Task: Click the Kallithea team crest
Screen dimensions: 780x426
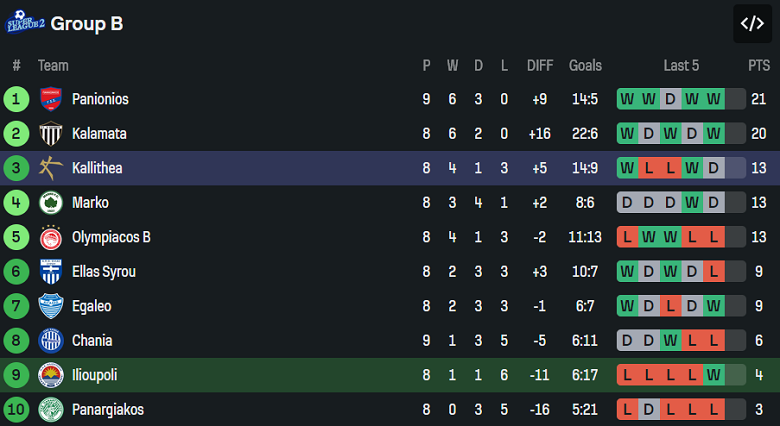Action: click(x=51, y=168)
